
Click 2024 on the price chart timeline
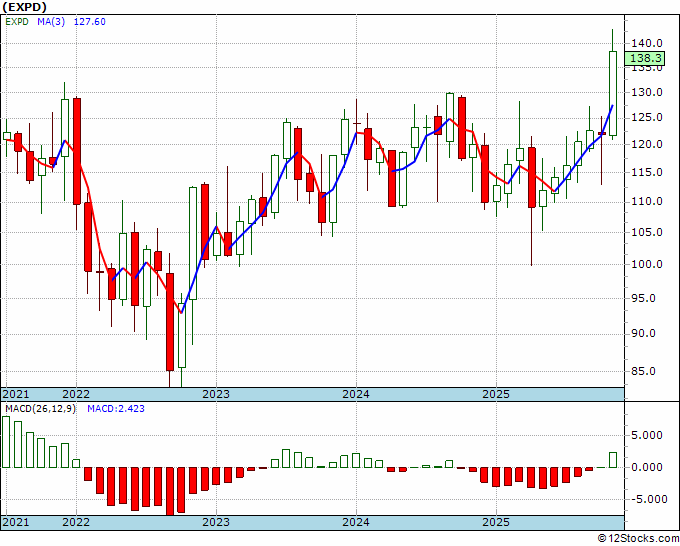click(x=356, y=394)
